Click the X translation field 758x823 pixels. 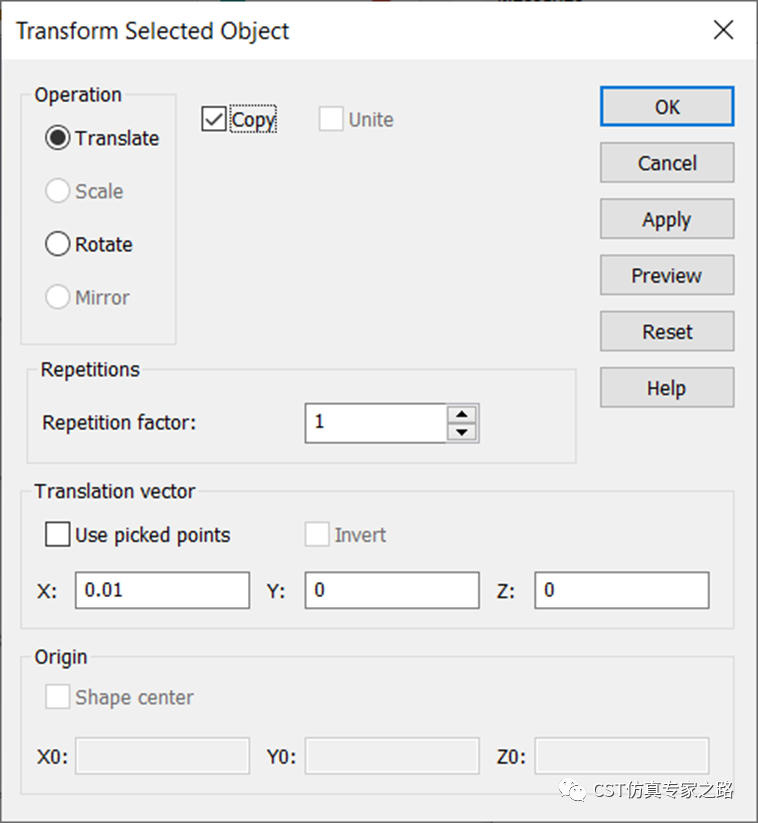(162, 590)
